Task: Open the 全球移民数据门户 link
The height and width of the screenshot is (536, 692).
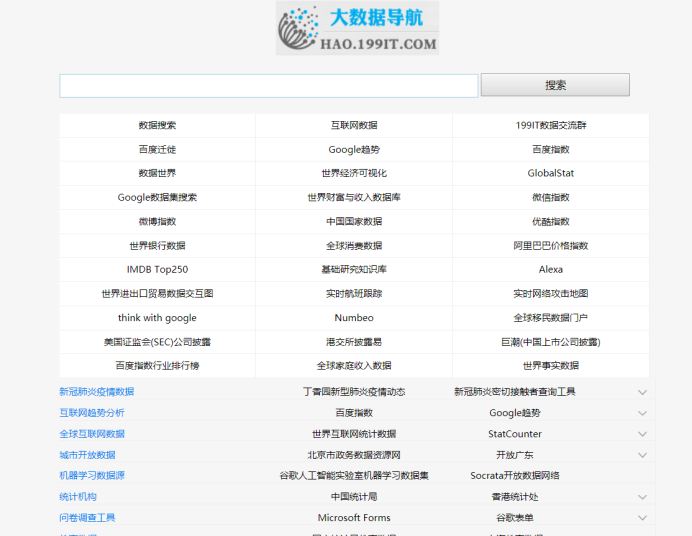Action: [551, 318]
